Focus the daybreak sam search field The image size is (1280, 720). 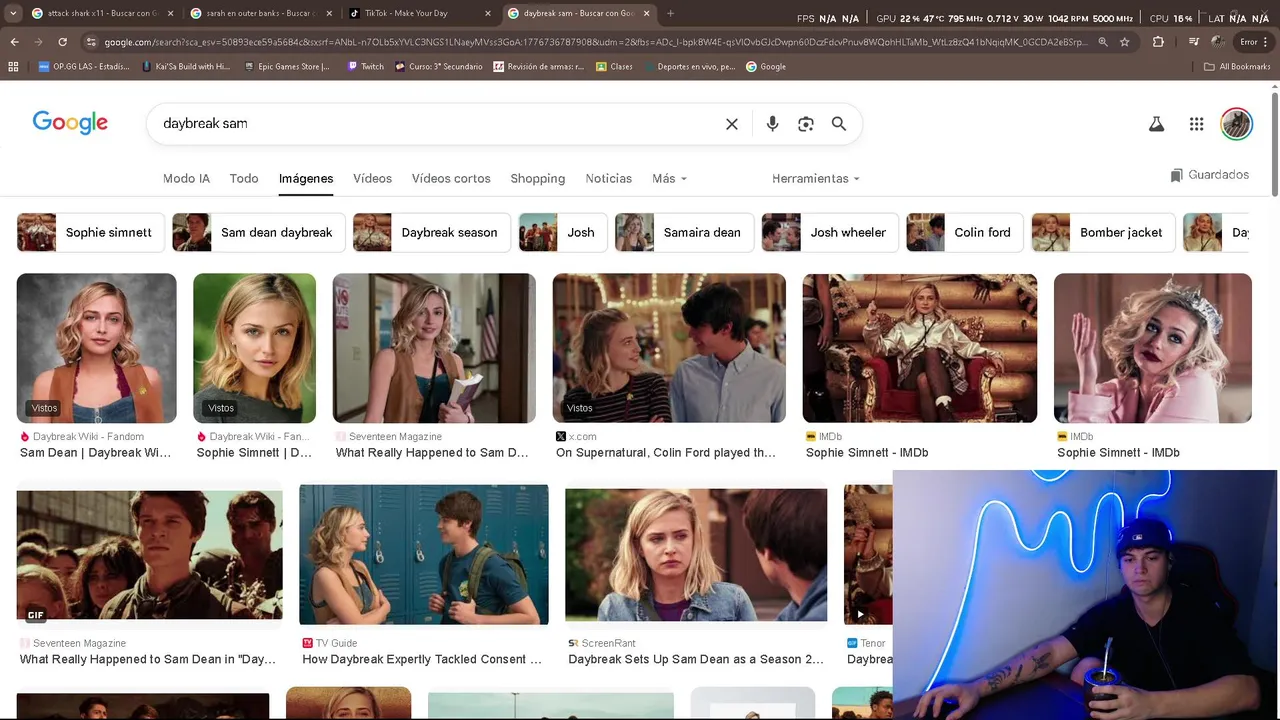[x=440, y=124]
